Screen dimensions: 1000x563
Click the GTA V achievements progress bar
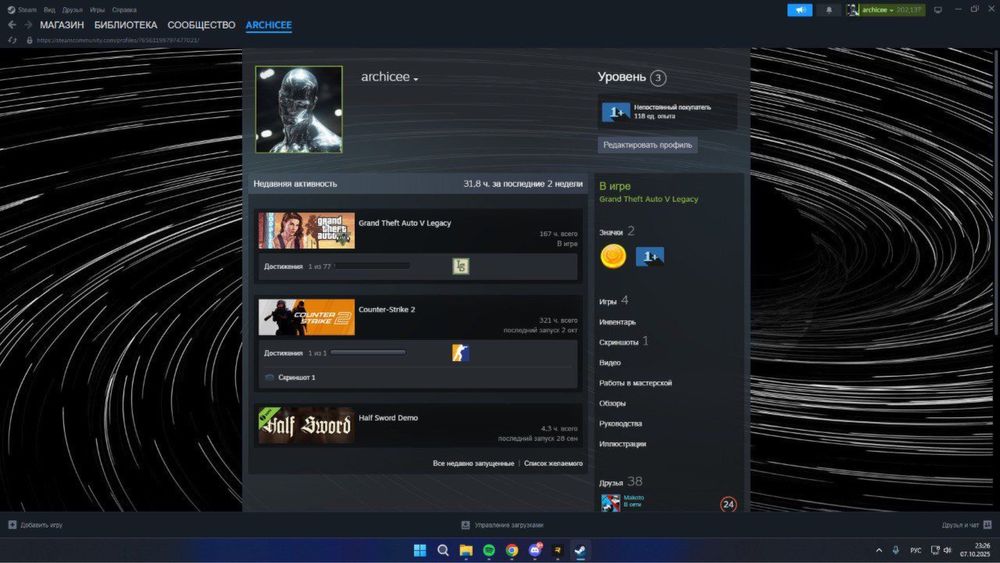[x=372, y=266]
